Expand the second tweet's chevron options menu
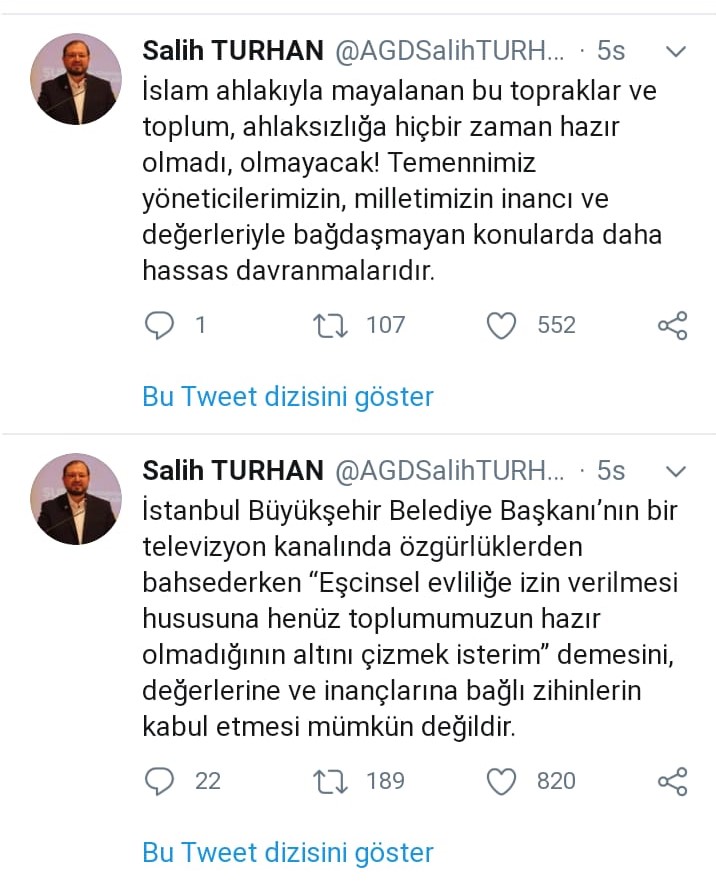Viewport: 716px width, 881px height. [676, 471]
